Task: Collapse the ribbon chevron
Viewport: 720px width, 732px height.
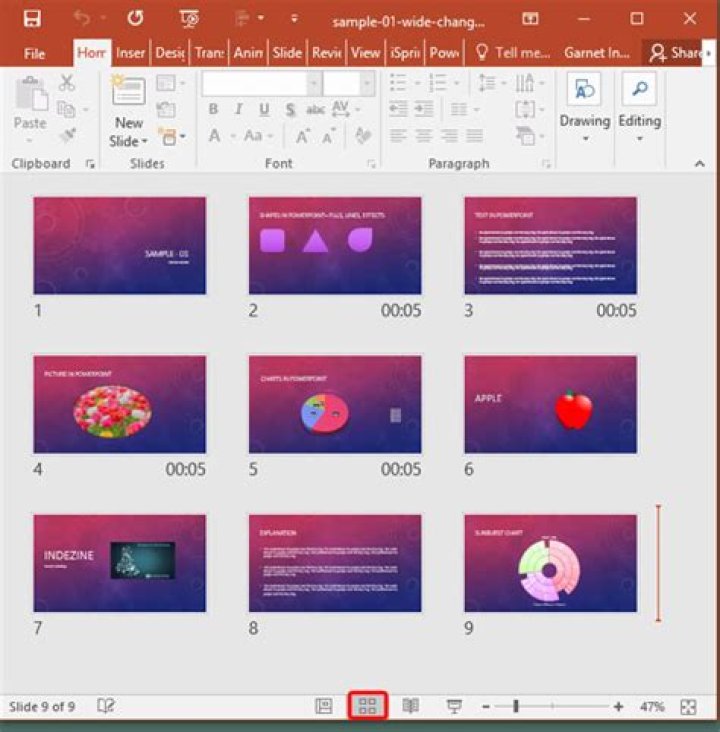Action: click(x=699, y=163)
